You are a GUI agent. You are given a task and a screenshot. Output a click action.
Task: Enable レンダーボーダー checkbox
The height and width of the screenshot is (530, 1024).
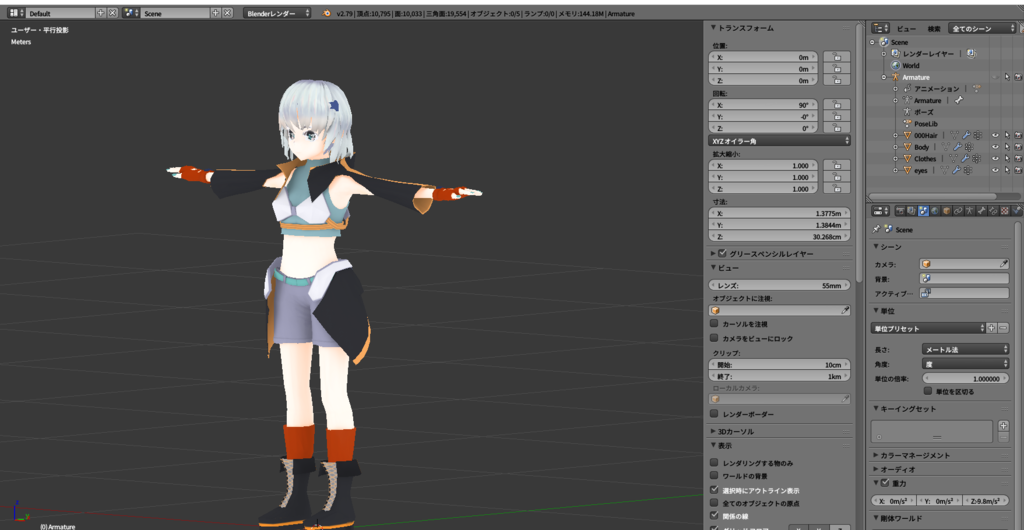pos(714,414)
